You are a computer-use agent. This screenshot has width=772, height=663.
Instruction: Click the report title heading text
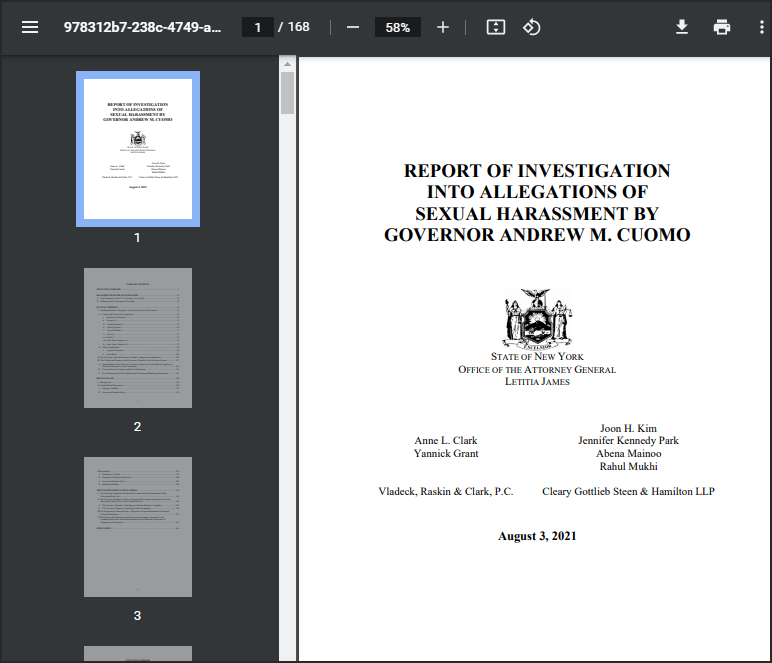[537, 203]
